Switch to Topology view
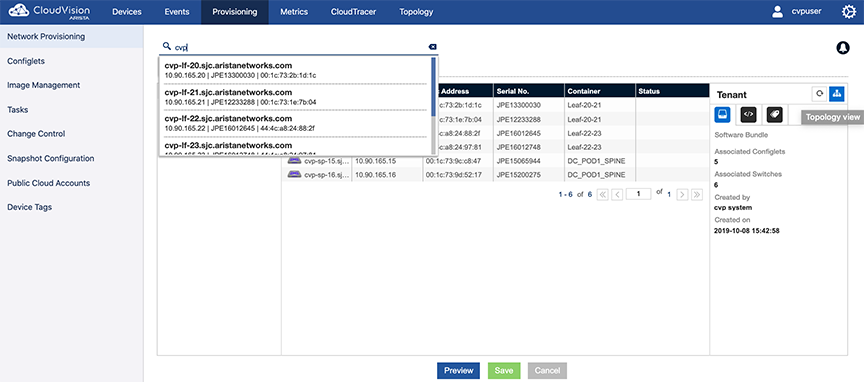Viewport: 864px width, 382px height. (x=836, y=94)
